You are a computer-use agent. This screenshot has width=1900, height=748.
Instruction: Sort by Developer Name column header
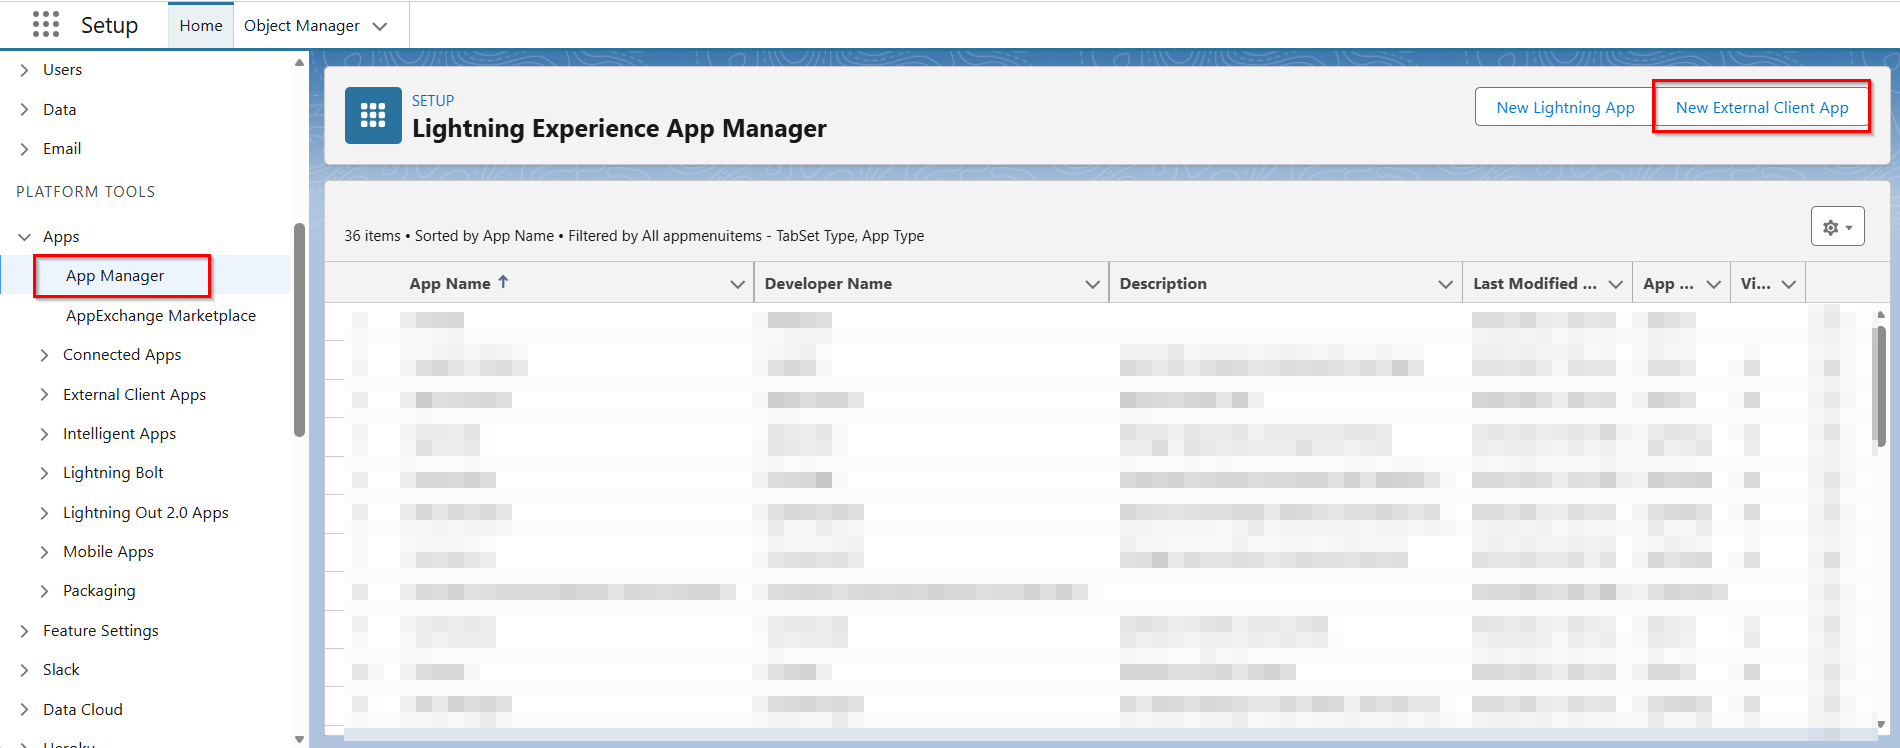828,284
